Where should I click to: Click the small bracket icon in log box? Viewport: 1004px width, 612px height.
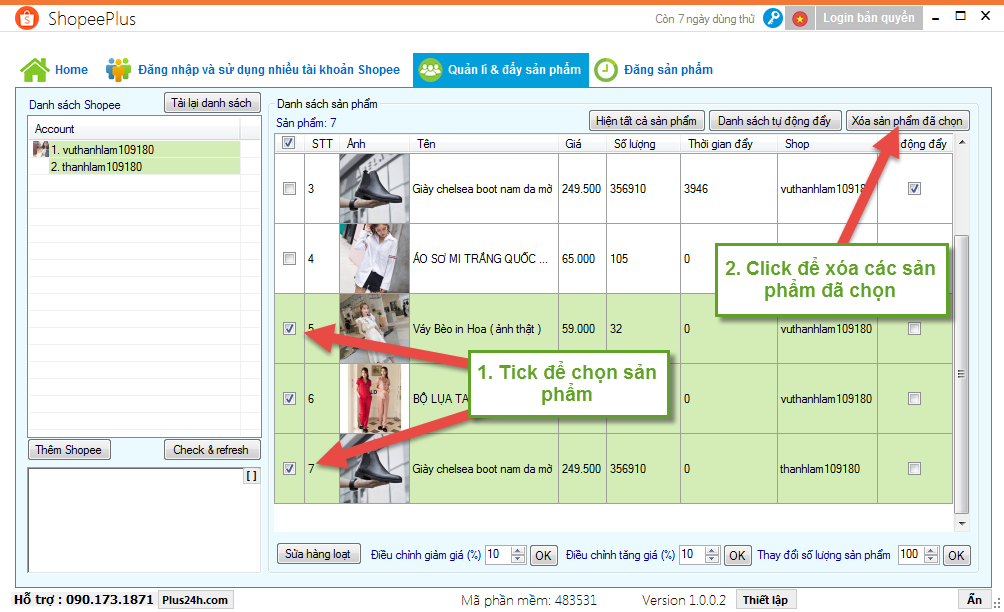[x=251, y=476]
